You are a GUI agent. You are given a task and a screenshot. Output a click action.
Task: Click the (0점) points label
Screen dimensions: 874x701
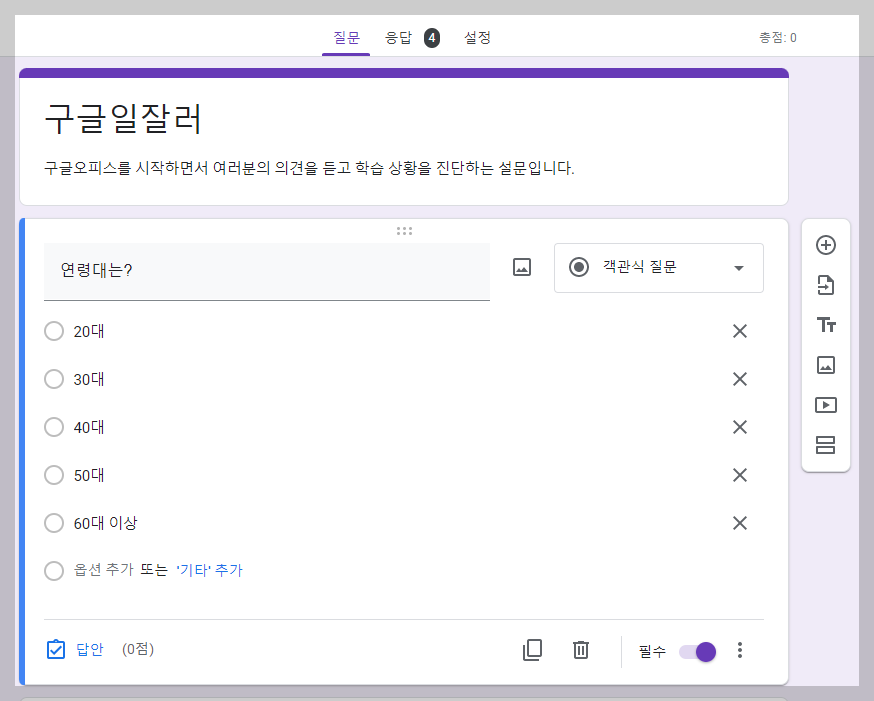(x=138, y=649)
